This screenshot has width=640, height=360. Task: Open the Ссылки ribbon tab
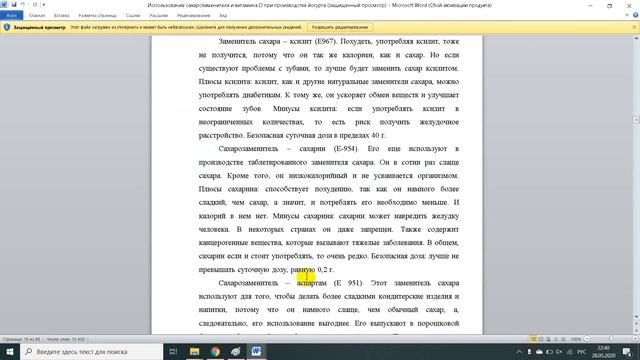click(133, 16)
